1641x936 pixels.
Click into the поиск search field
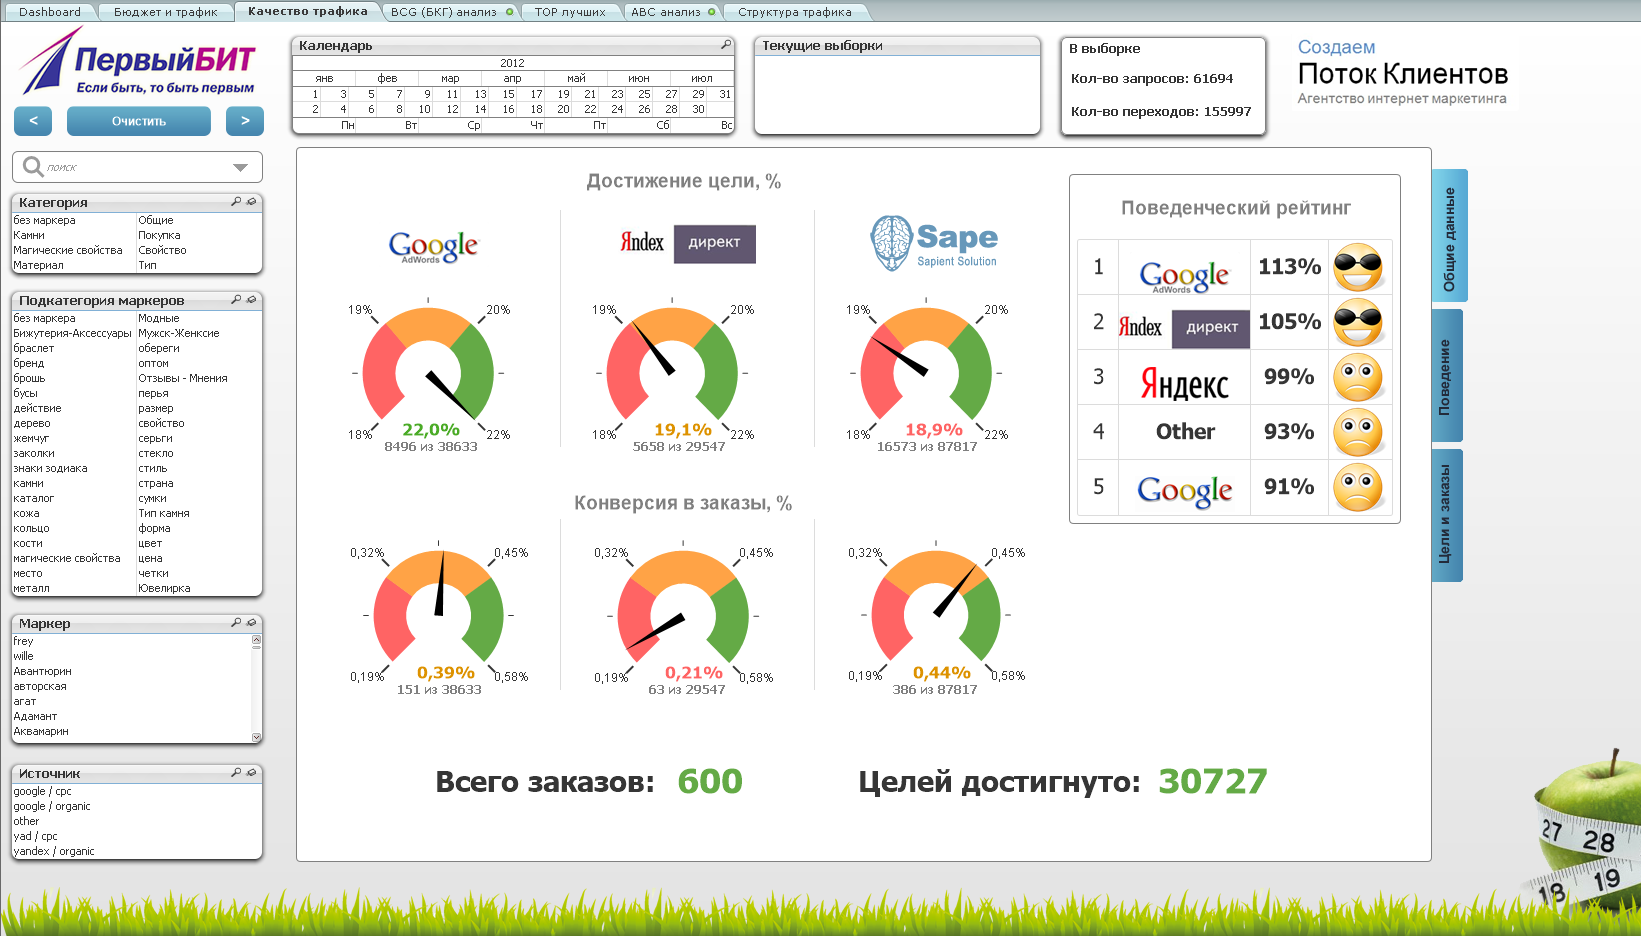tap(137, 167)
